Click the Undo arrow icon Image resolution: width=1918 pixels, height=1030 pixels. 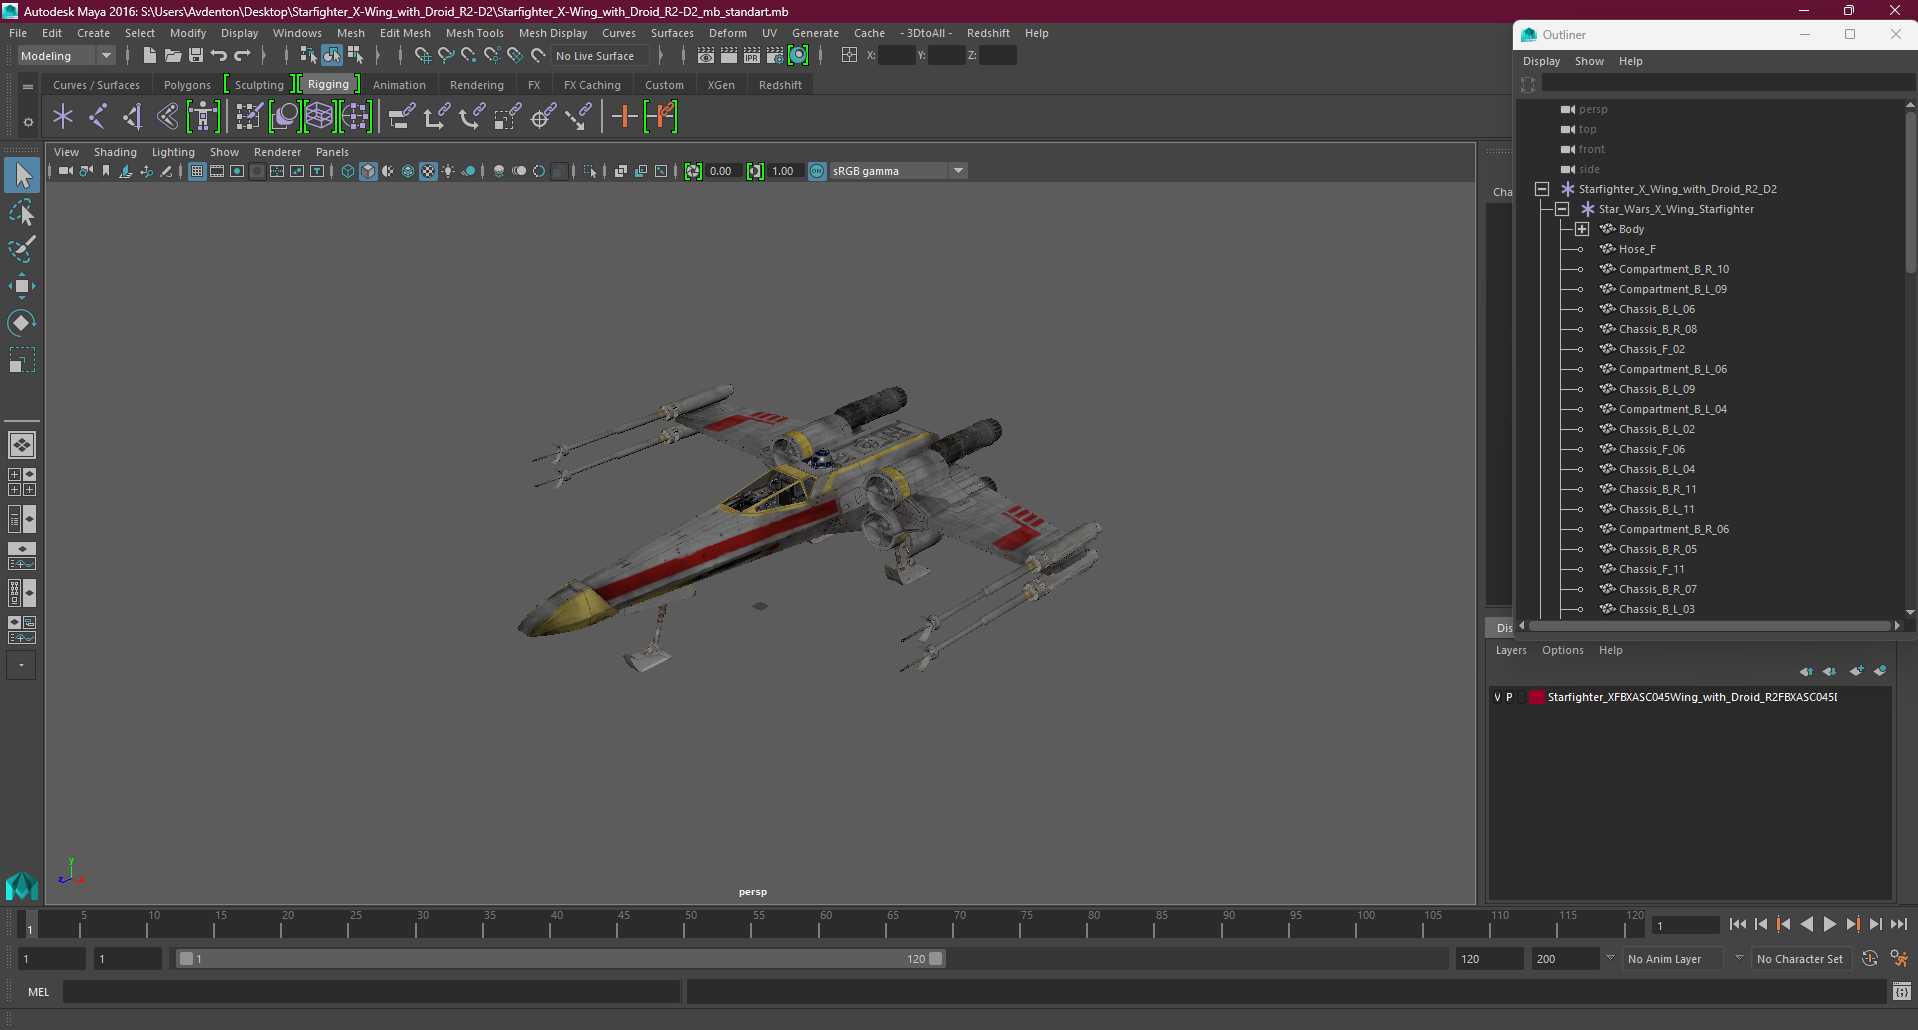pyautogui.click(x=219, y=56)
